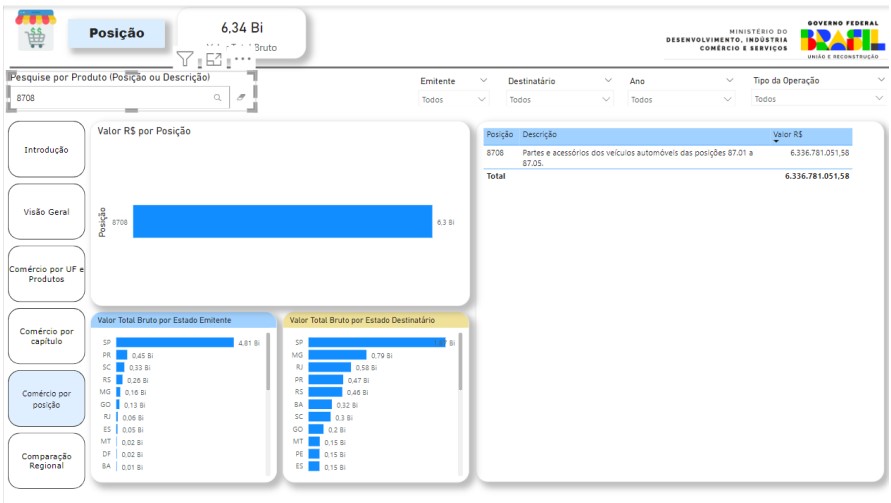891x503 pixels.
Task: Open the Ano Todos dropdown
Action: (x=678, y=99)
